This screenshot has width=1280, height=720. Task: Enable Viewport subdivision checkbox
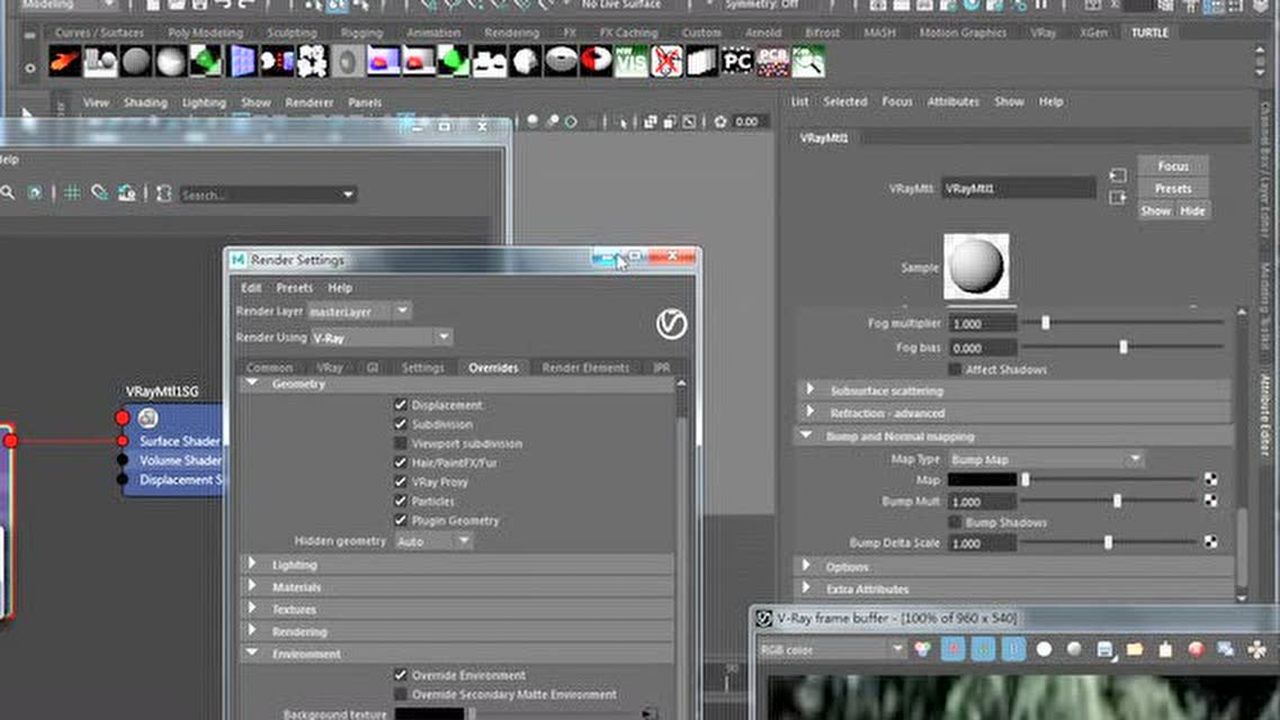click(401, 443)
